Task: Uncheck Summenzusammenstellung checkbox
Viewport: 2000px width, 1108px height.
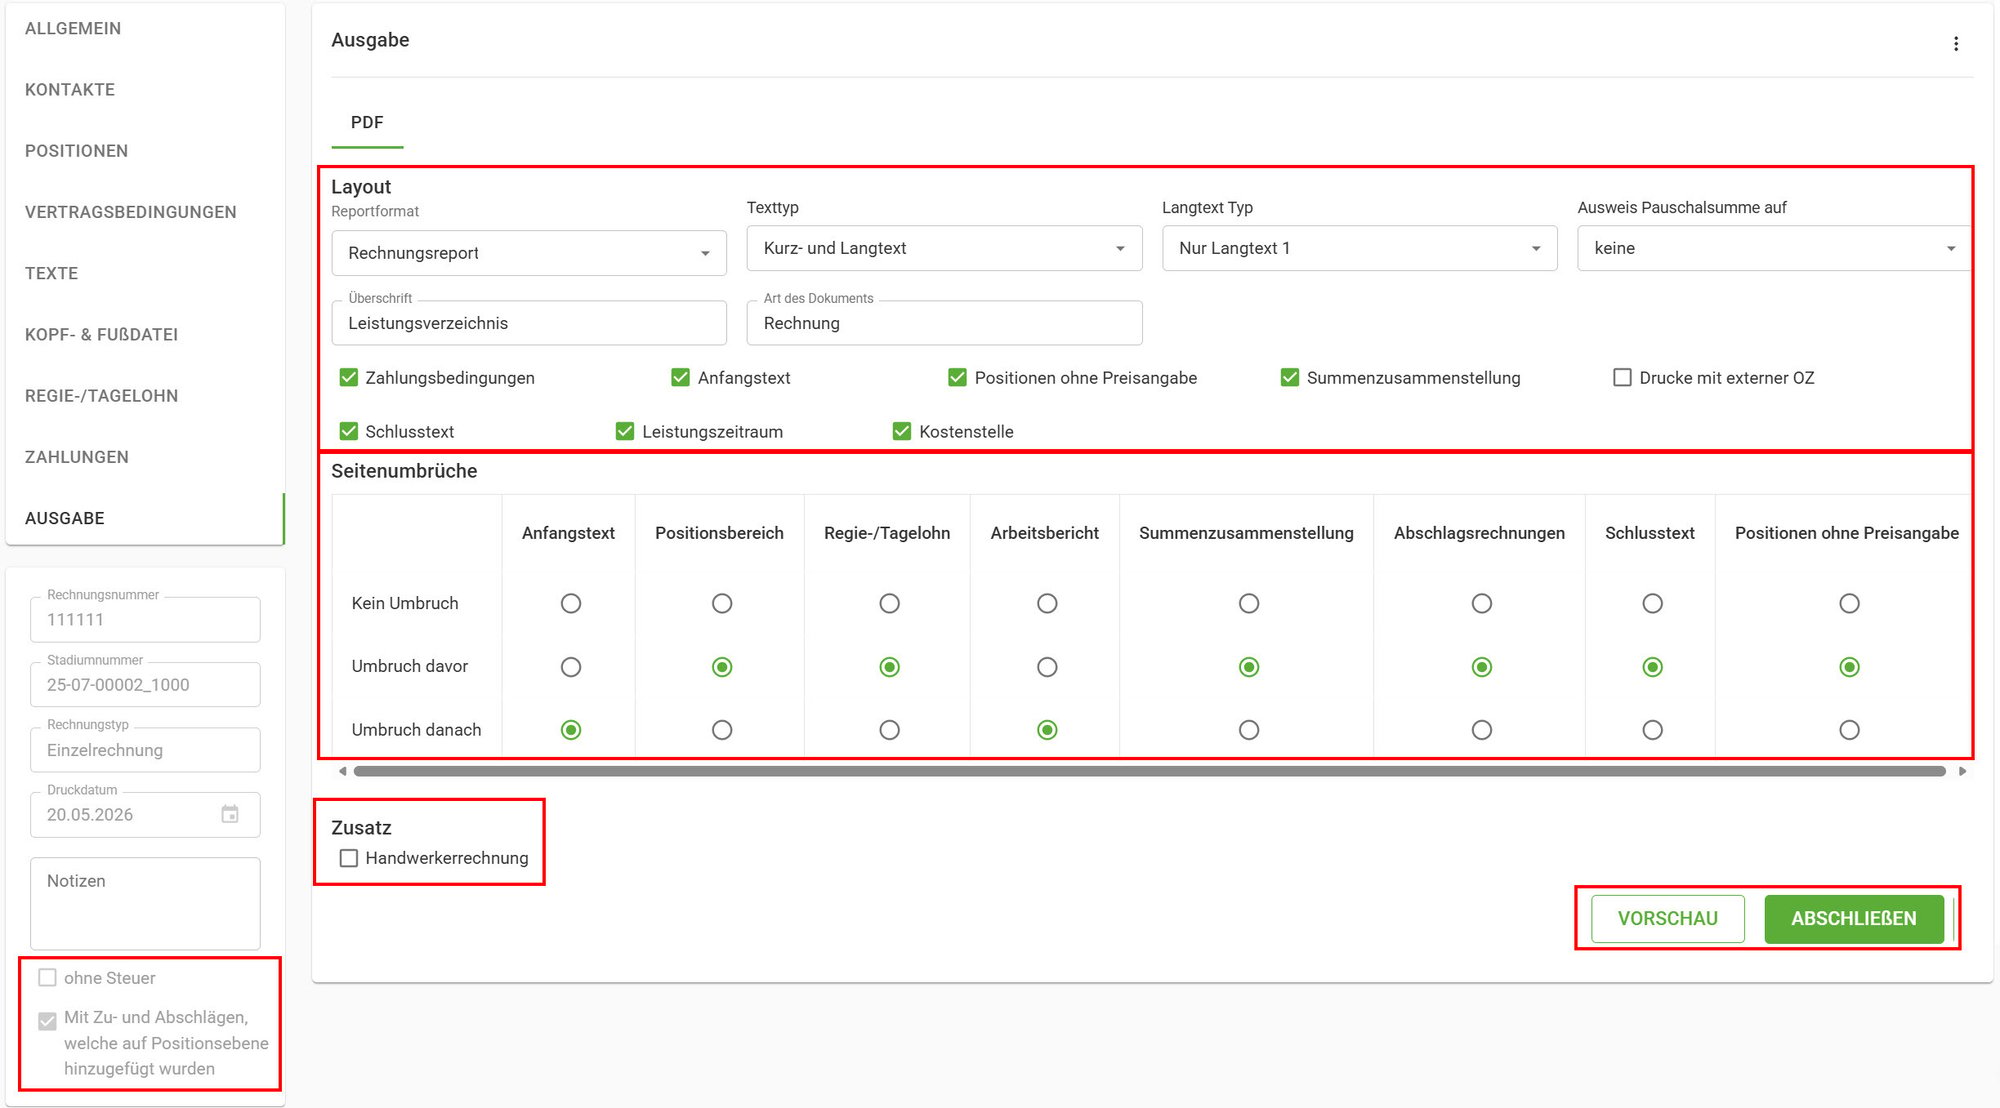Action: click(1290, 377)
